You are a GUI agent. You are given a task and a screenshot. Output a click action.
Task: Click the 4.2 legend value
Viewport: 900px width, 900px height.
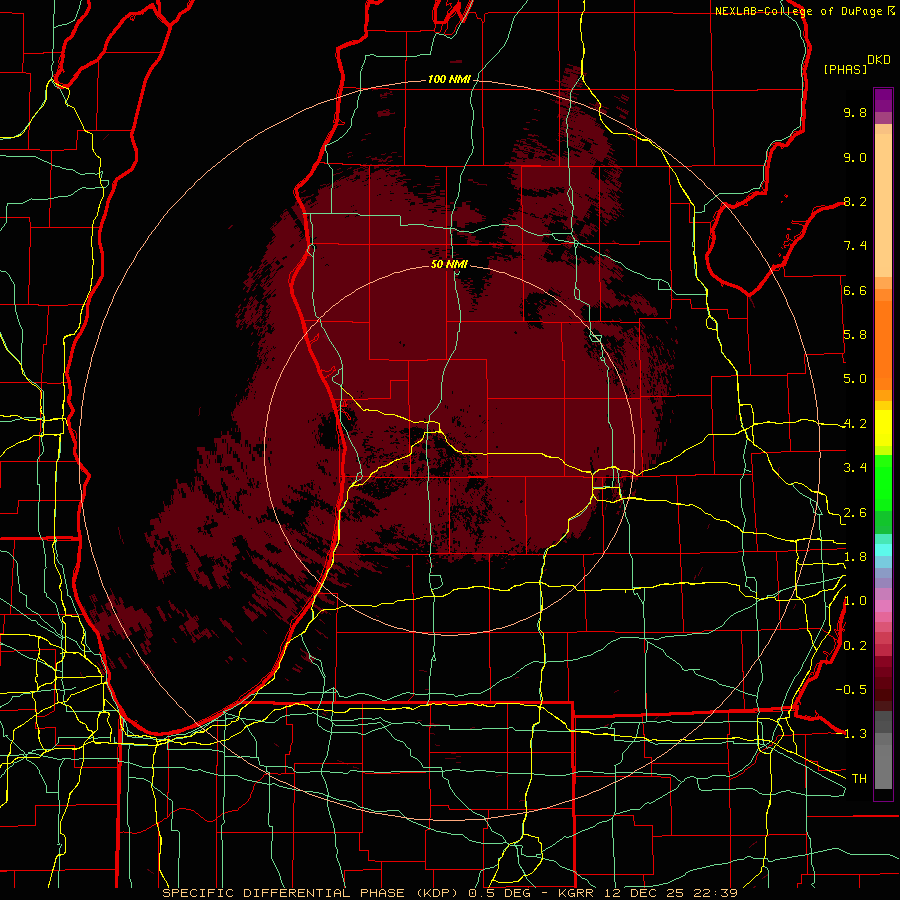[x=855, y=424]
